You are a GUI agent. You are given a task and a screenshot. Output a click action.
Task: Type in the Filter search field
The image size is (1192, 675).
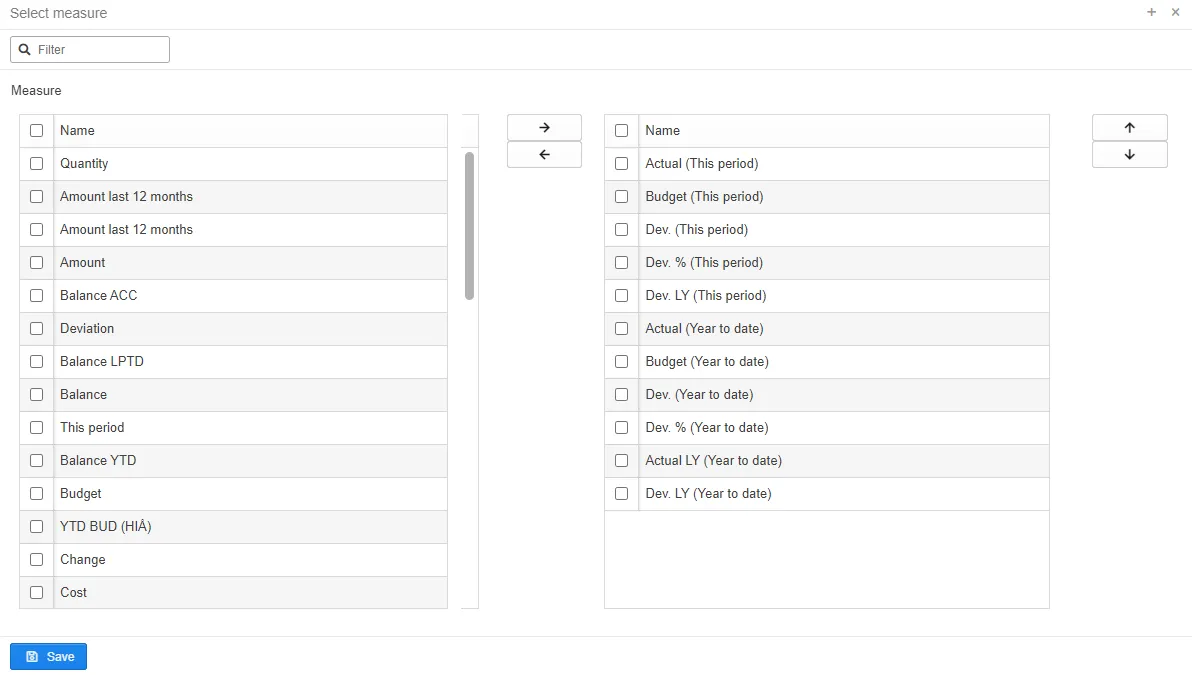tap(100, 49)
